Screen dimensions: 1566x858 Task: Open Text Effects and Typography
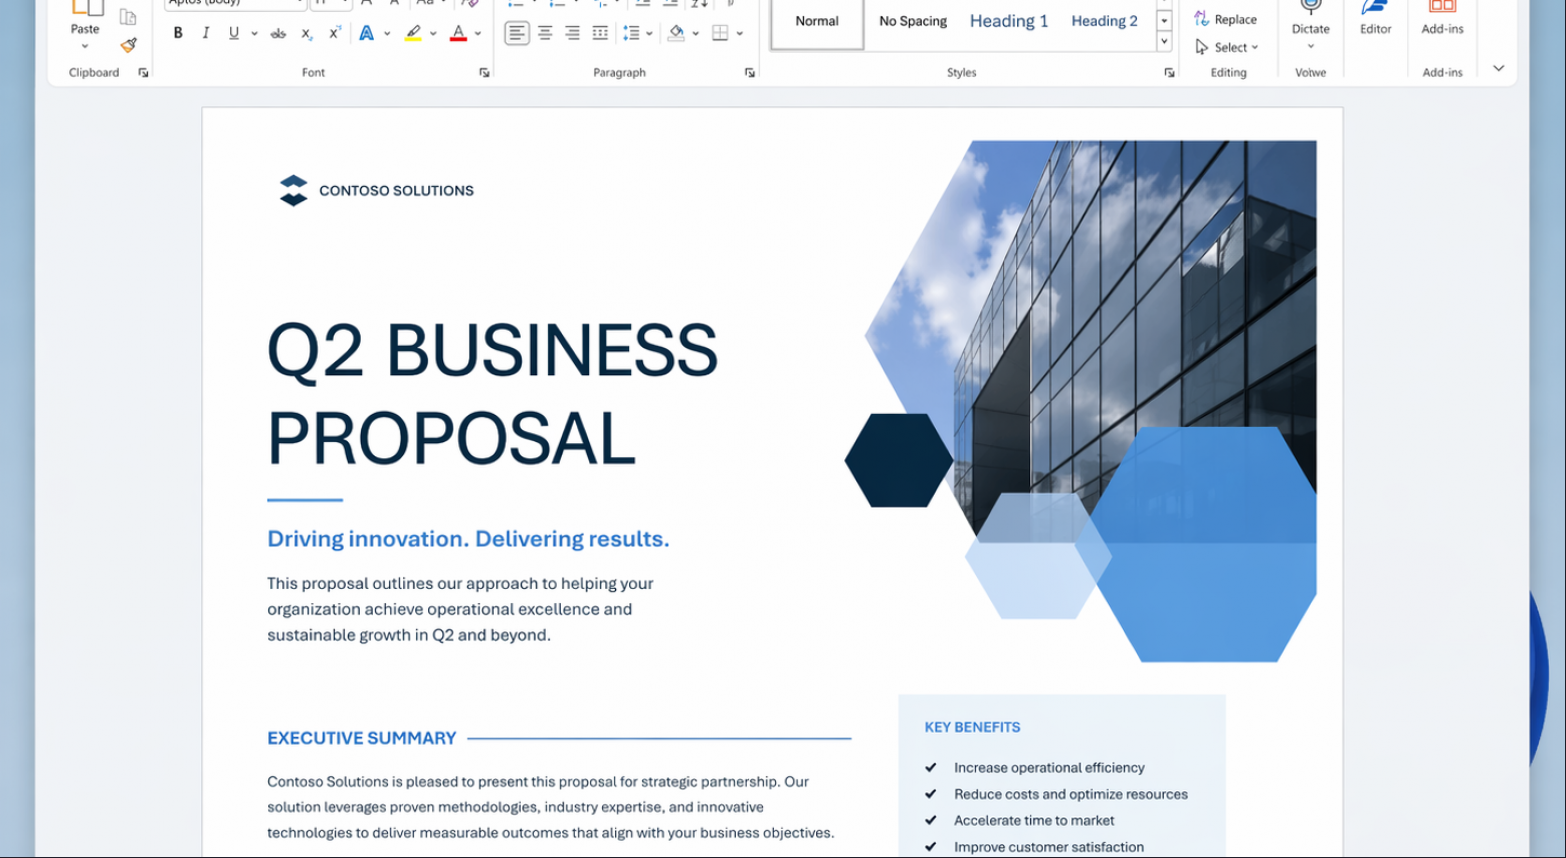tap(367, 33)
